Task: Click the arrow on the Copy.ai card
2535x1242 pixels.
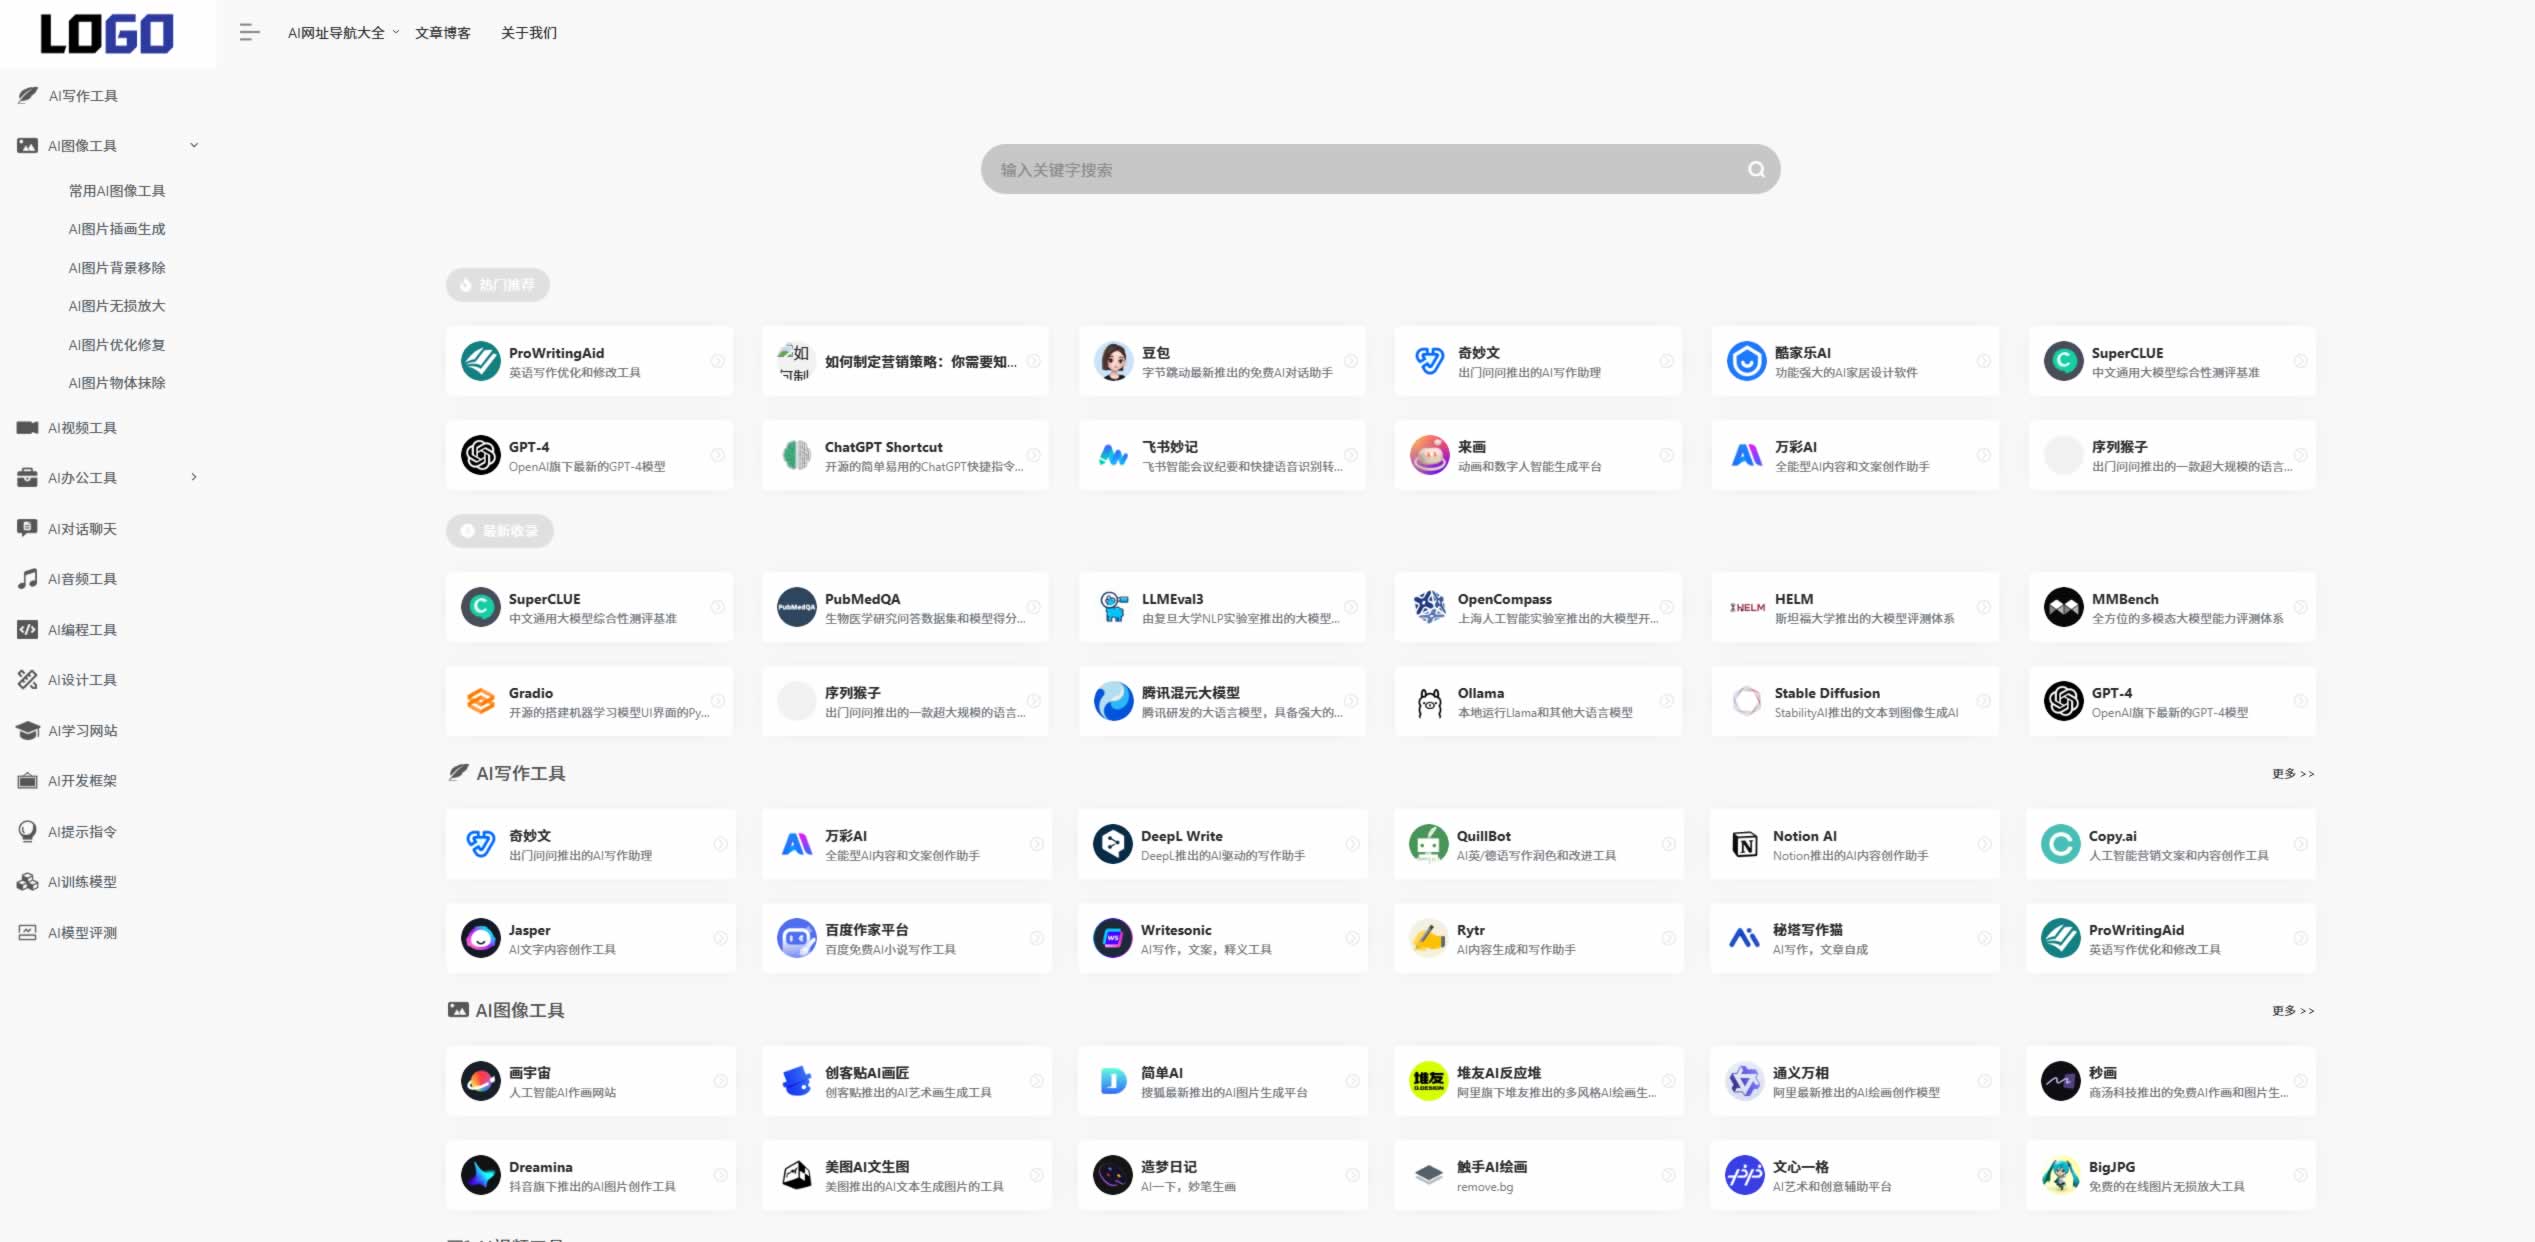Action: click(x=2300, y=844)
